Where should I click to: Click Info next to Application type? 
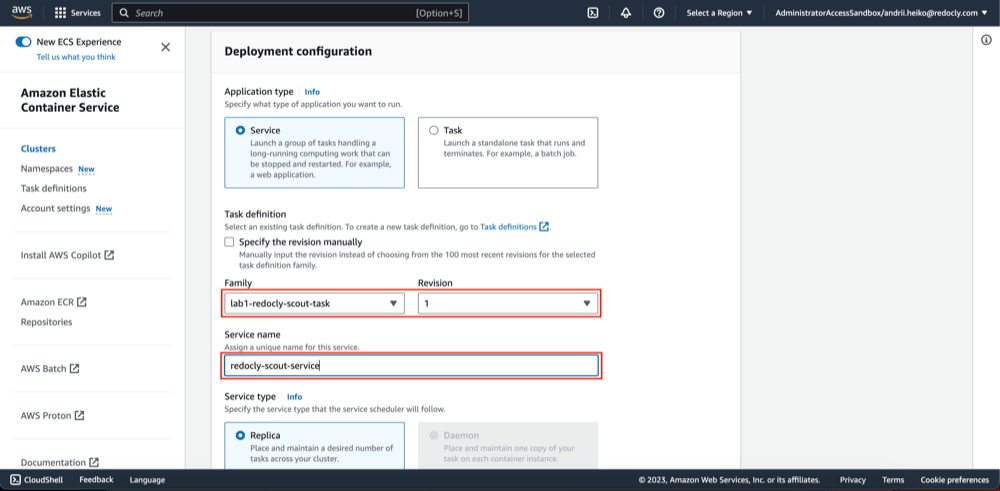coord(312,92)
